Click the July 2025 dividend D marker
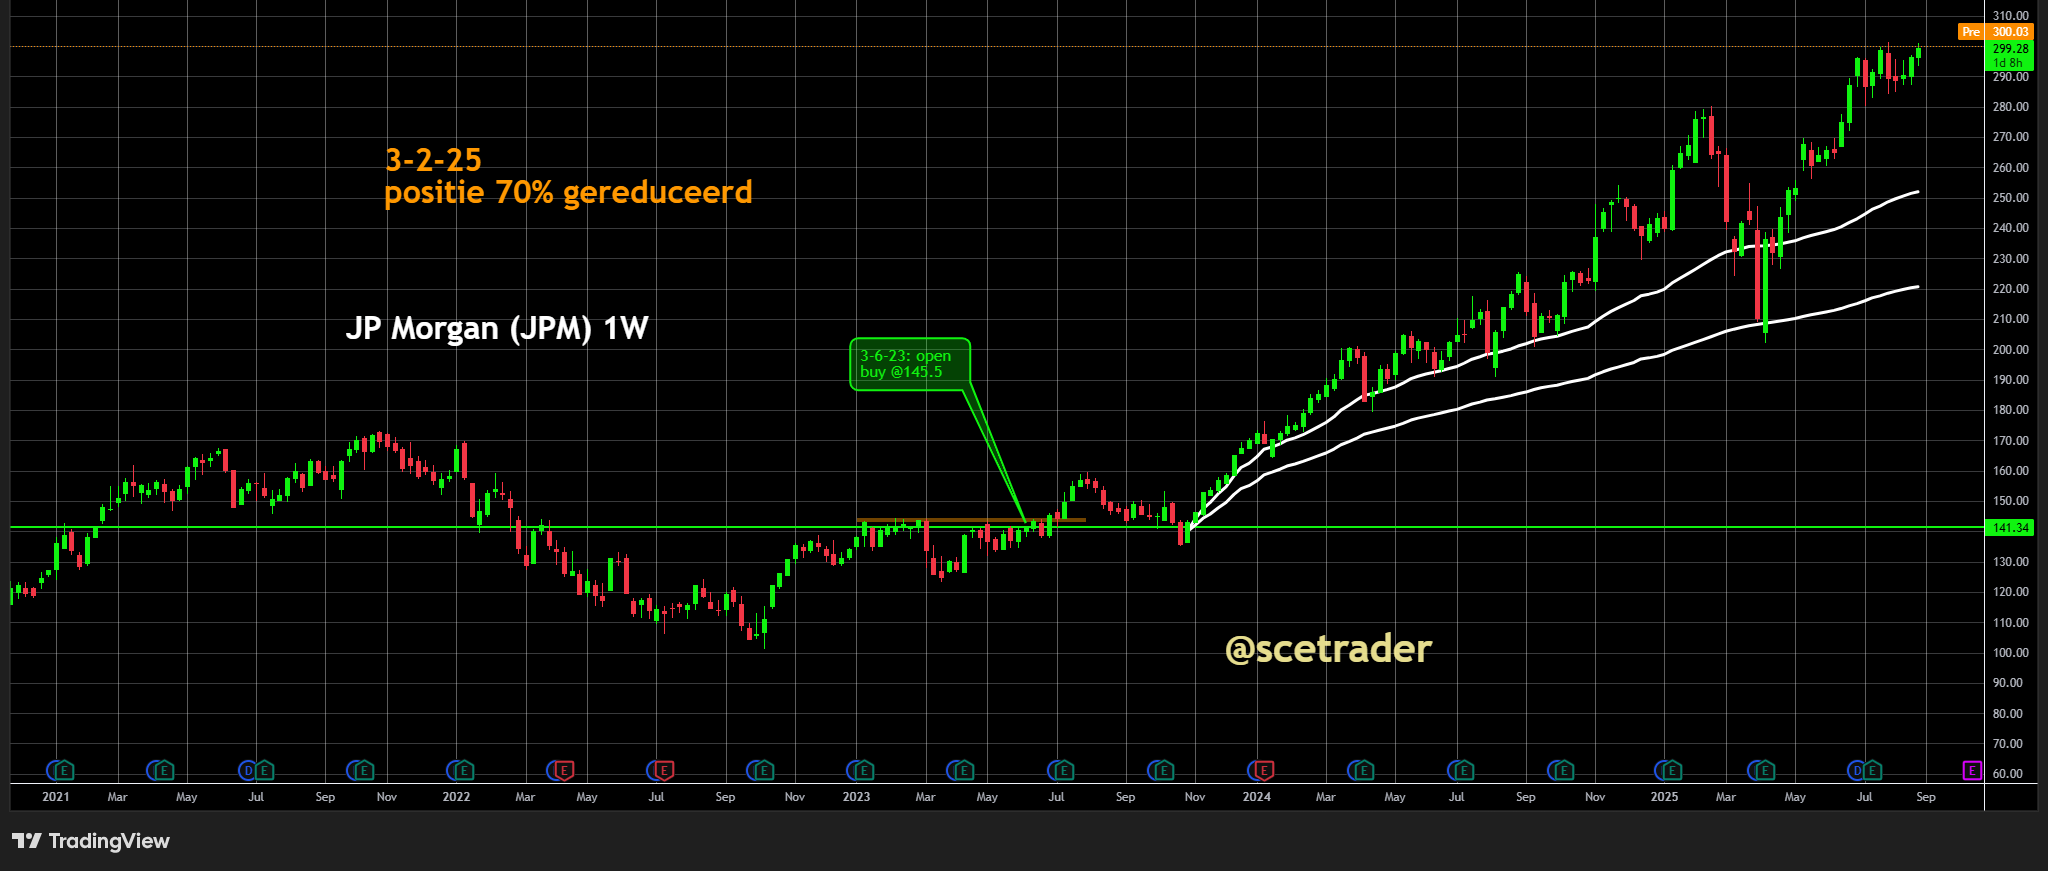Image resolution: width=2048 pixels, height=871 pixels. coord(1856,770)
